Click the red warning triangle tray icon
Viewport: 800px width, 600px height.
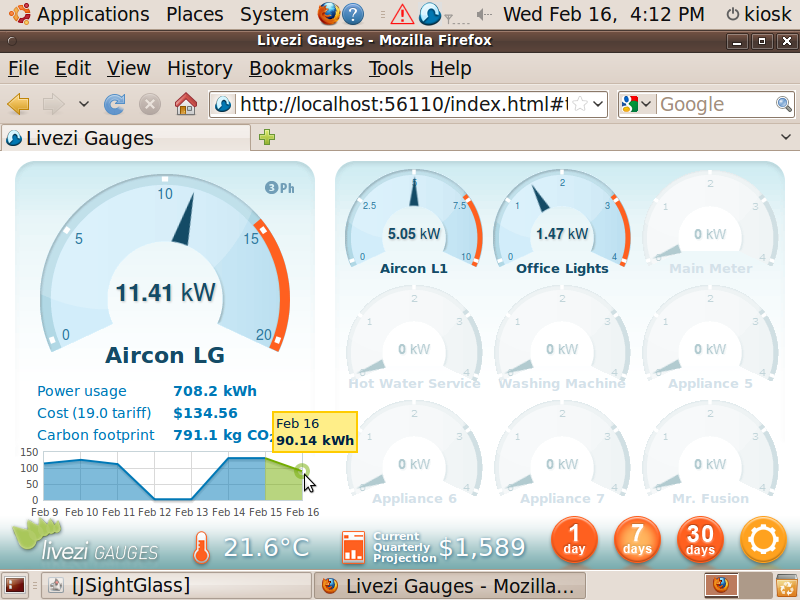[x=402, y=14]
